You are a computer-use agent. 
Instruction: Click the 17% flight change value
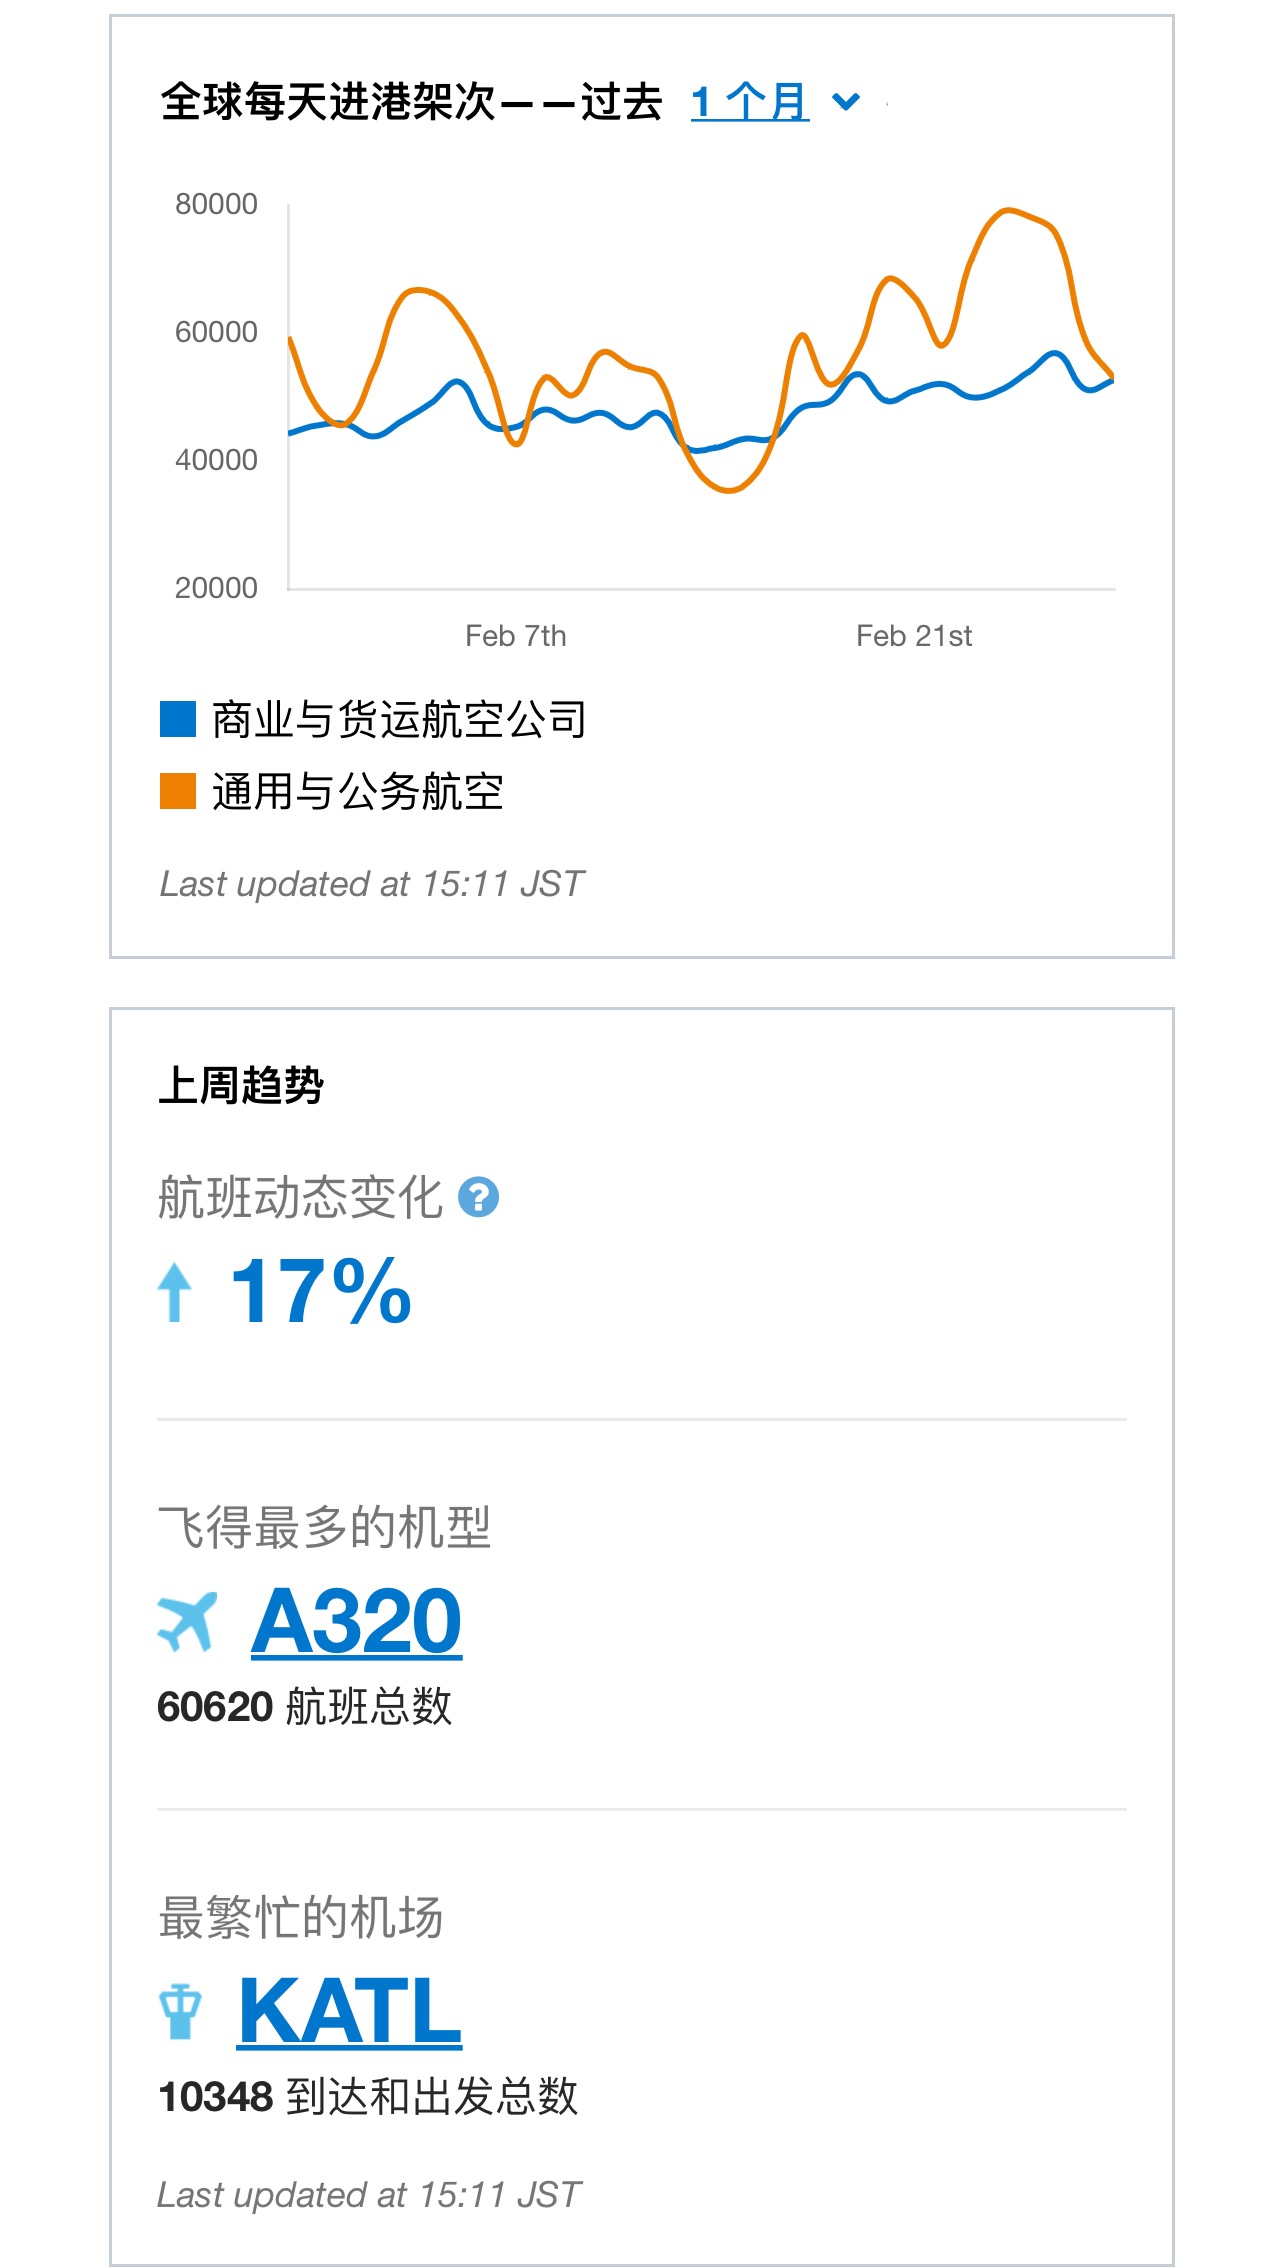321,1292
